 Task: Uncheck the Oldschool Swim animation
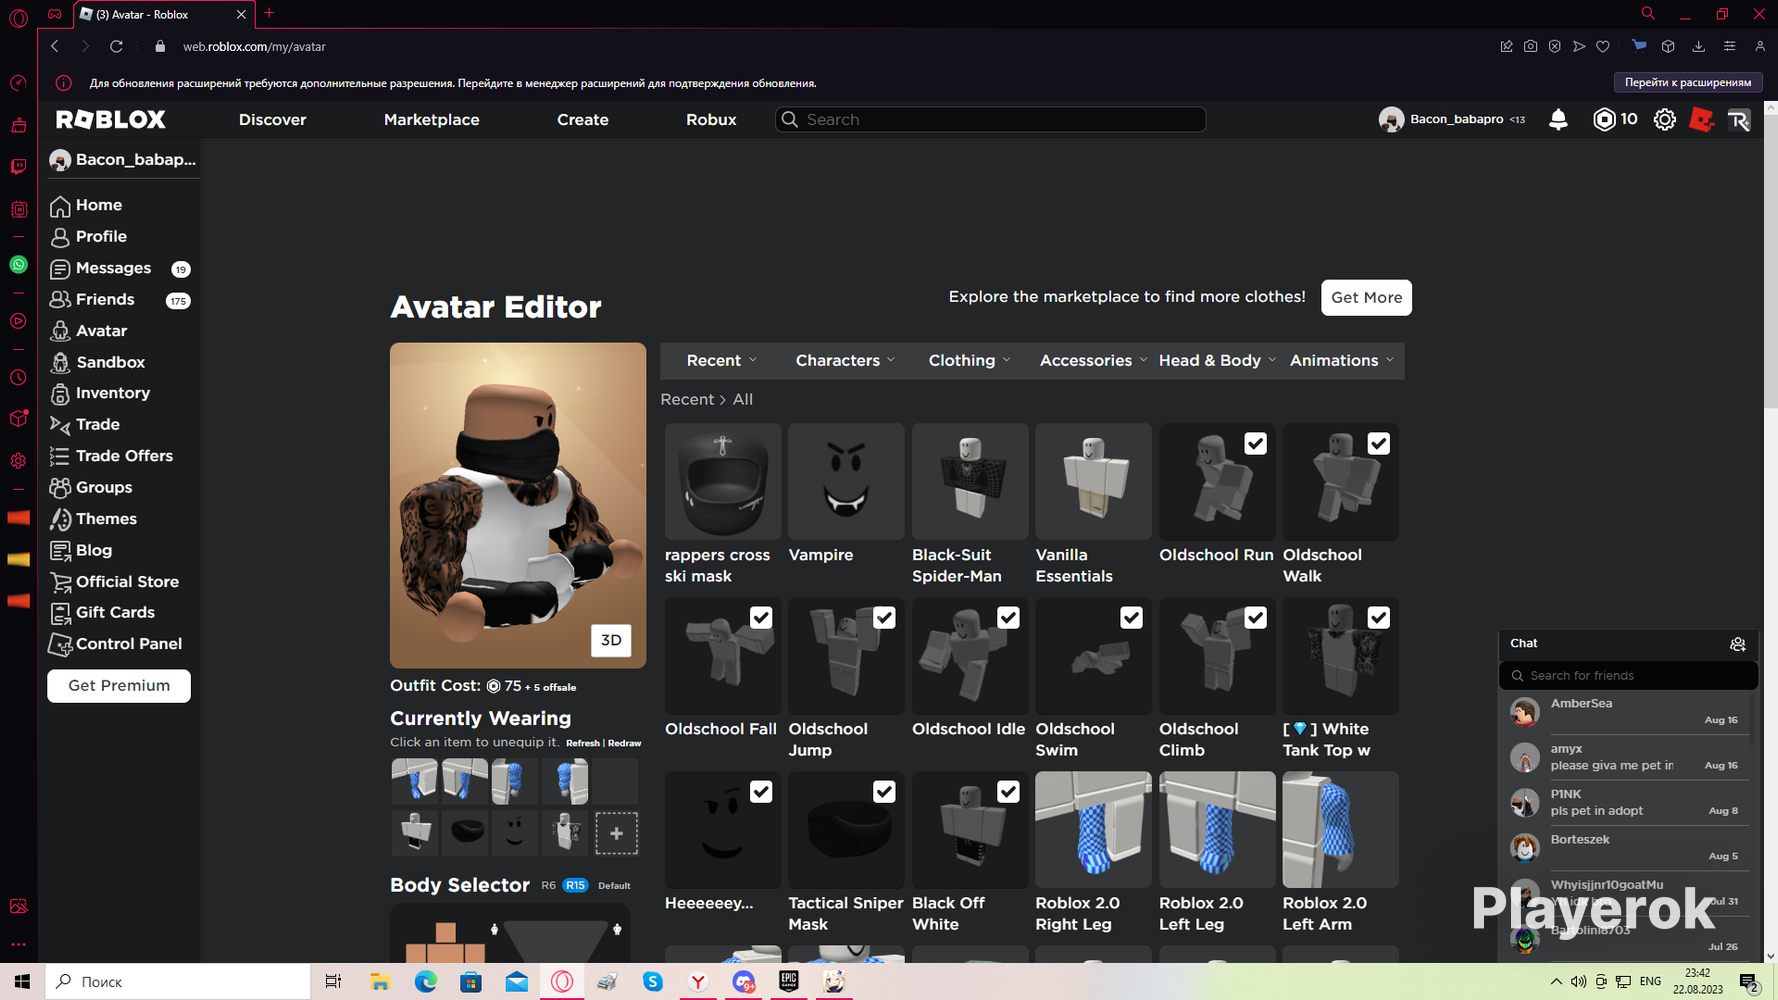tap(1131, 618)
